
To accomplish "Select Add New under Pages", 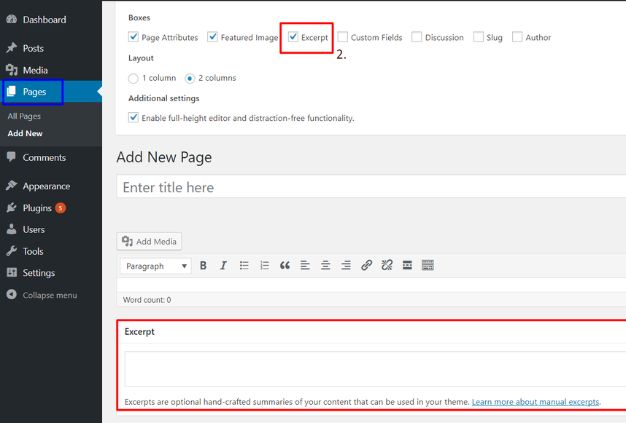I will click(25, 133).
